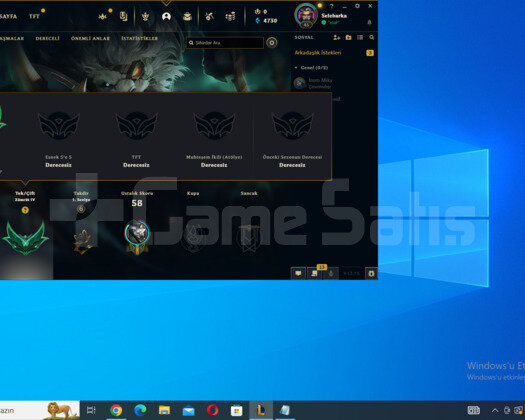Screen dimensions: 525x420
Task: Click the Takdir honor level emblem
Action: [x=82, y=241]
